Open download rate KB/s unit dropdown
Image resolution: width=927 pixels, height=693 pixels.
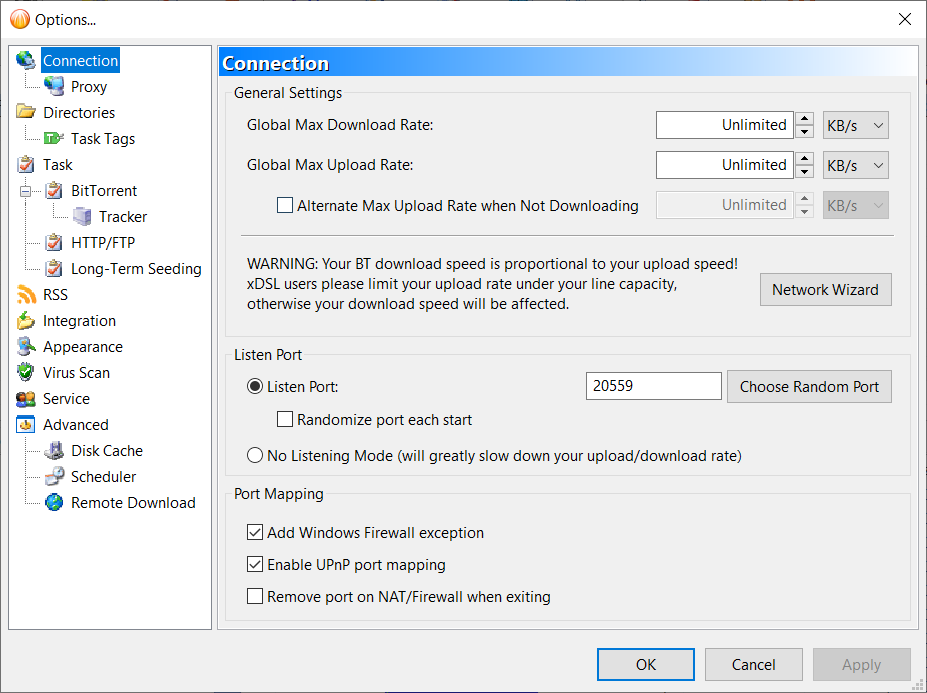[x=855, y=125]
